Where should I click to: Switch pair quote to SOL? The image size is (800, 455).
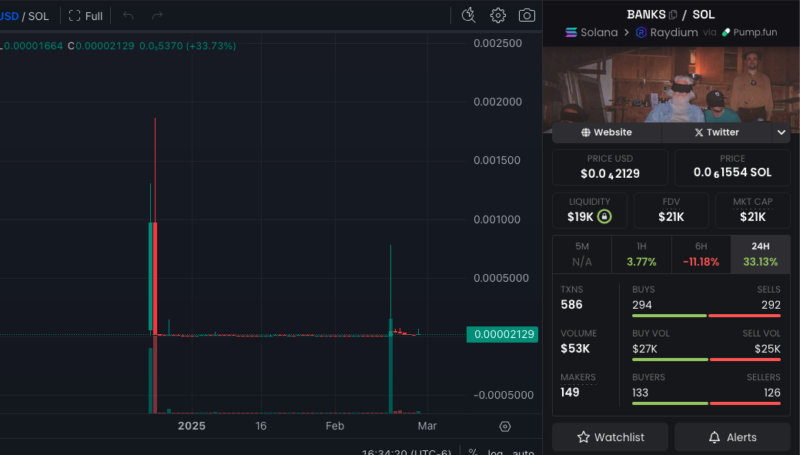point(38,16)
